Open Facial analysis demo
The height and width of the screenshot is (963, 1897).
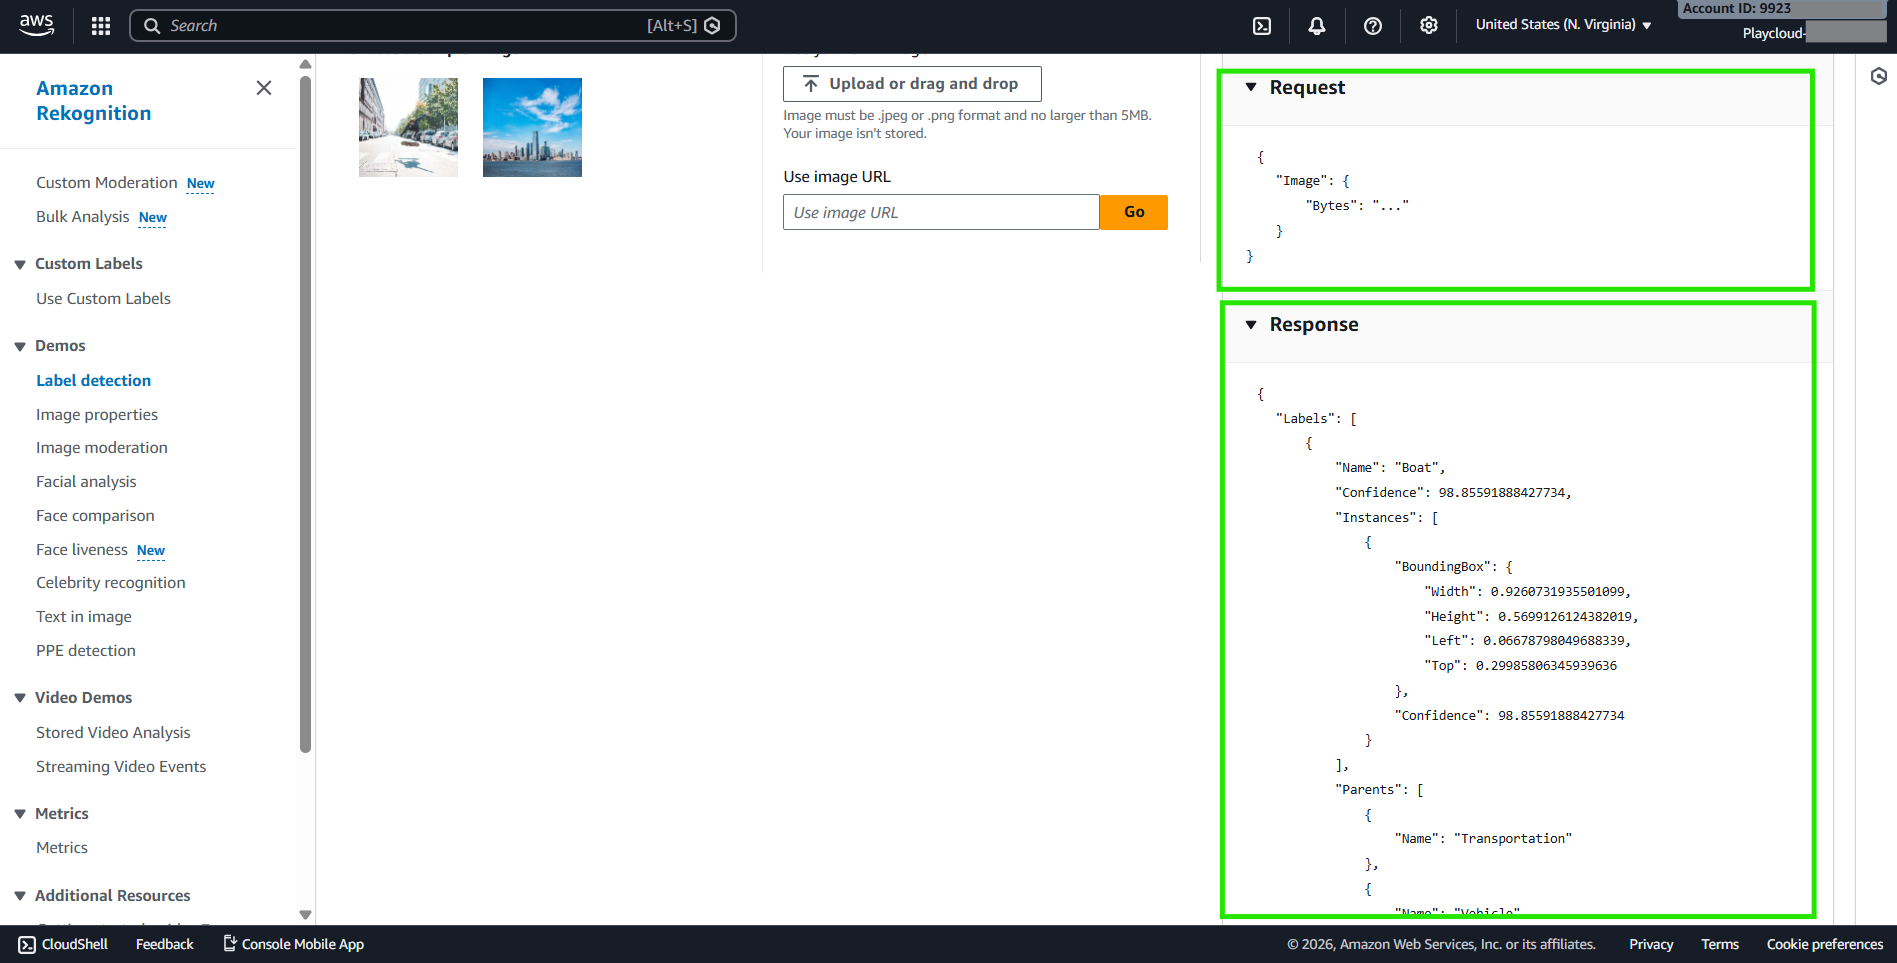(86, 482)
